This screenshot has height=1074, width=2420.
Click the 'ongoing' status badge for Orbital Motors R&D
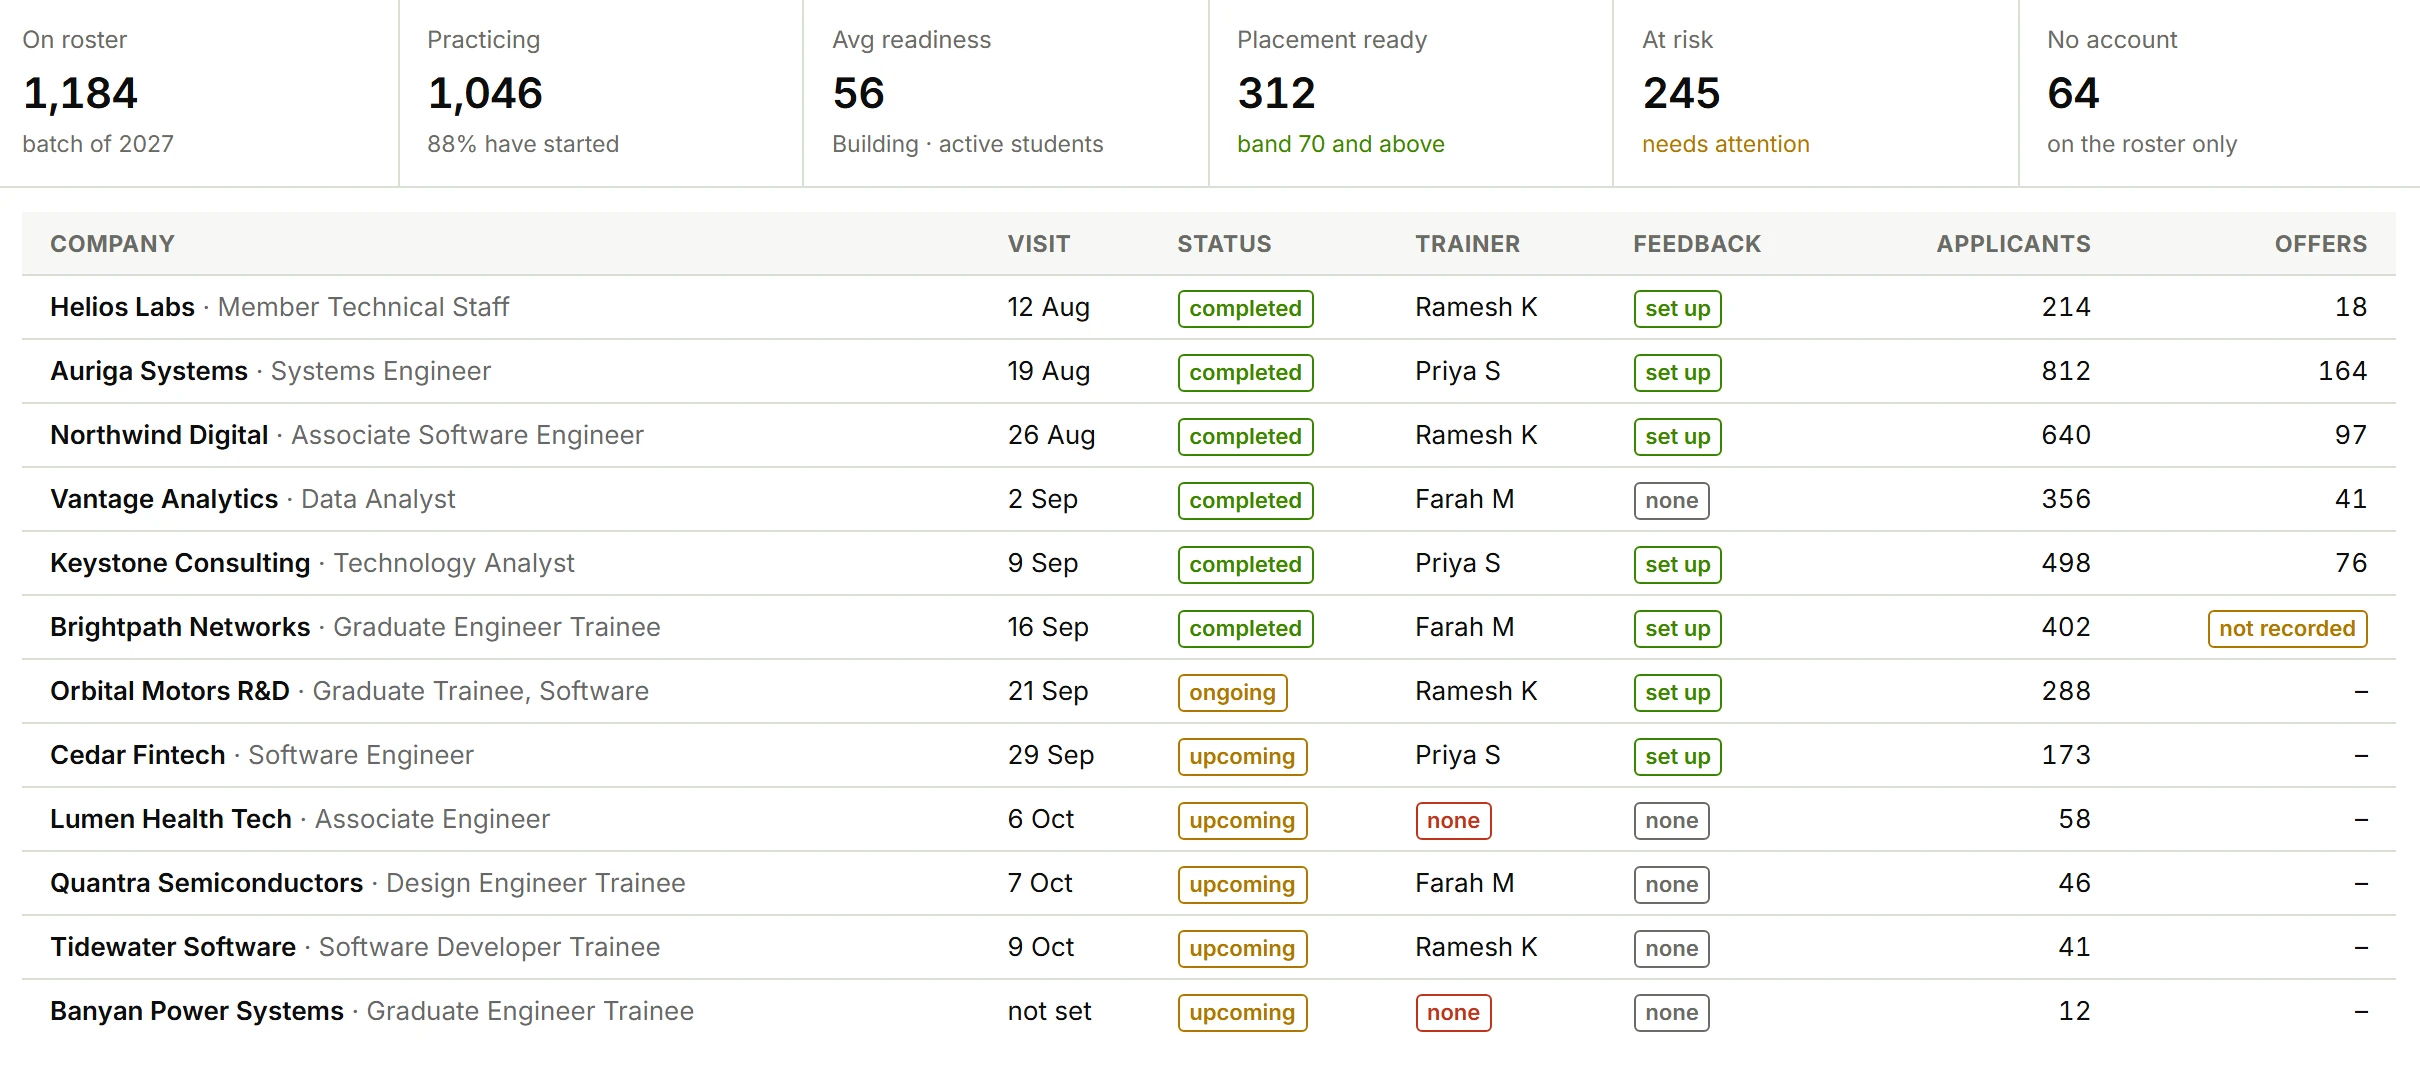tap(1232, 692)
